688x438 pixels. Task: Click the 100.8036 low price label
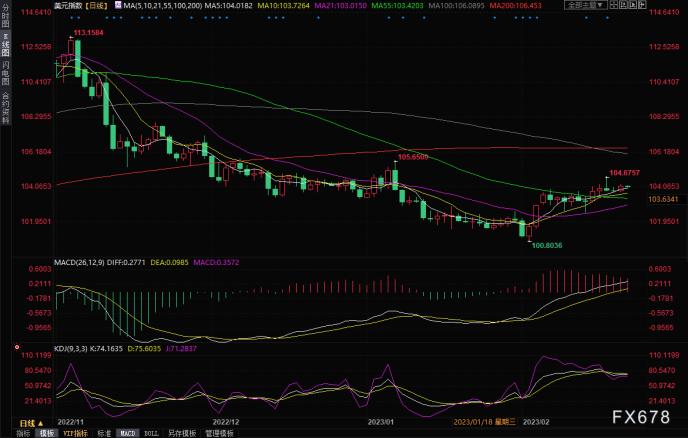tap(547, 245)
